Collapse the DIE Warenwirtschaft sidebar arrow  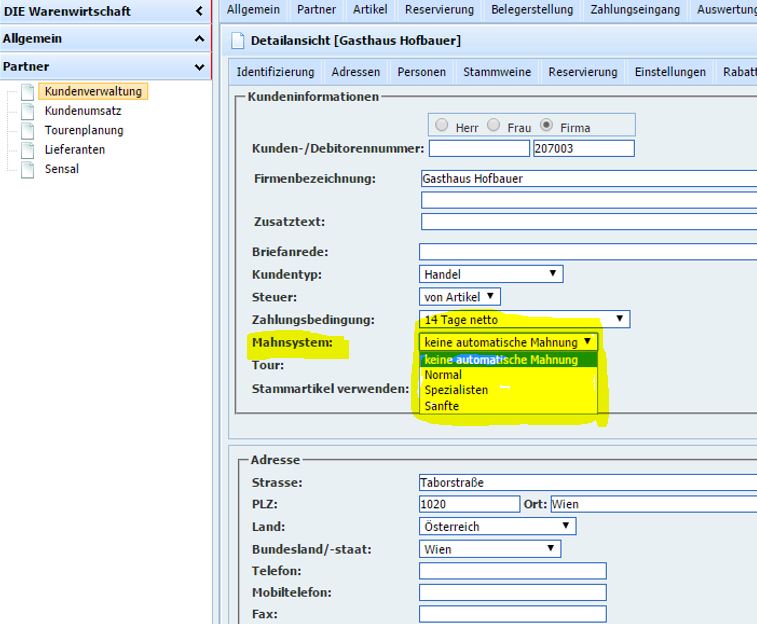tap(199, 11)
